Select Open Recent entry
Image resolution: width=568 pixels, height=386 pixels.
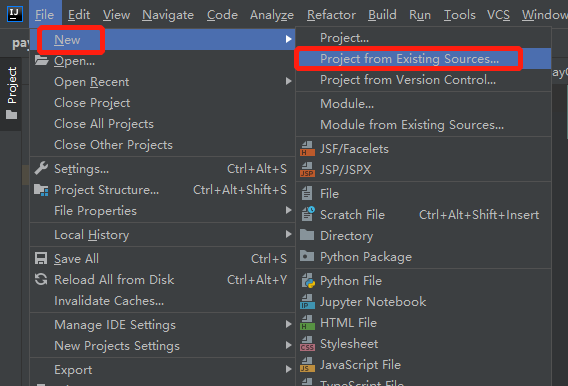(x=162, y=81)
